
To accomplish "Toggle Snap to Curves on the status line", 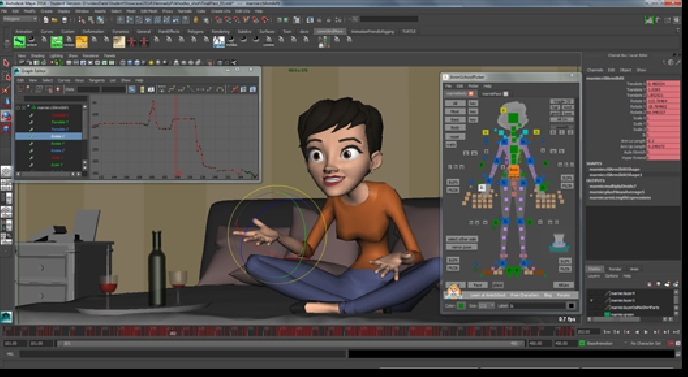I will click(227, 20).
